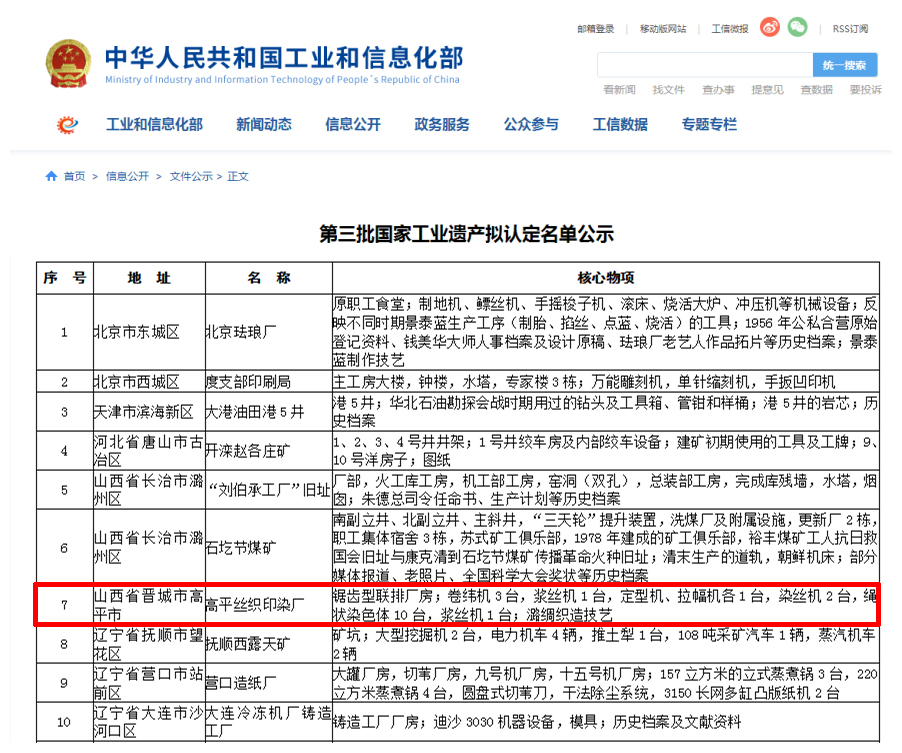Screen dimensions: 902x753
Task: Open 公众参与 nav menu
Action: pyautogui.click(x=531, y=124)
